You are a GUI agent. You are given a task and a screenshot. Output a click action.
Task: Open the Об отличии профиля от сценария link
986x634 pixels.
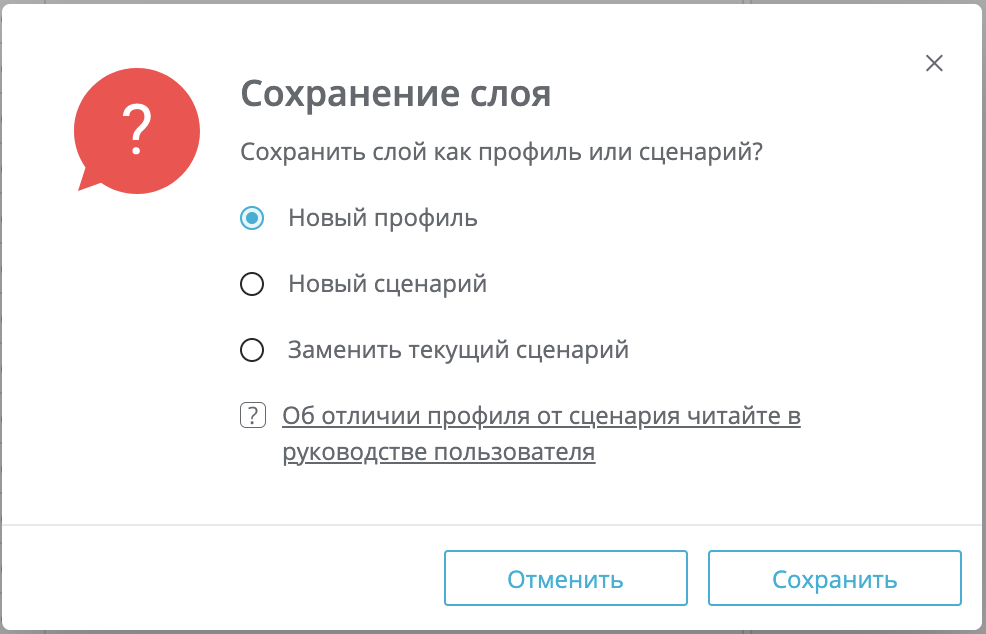tap(541, 416)
